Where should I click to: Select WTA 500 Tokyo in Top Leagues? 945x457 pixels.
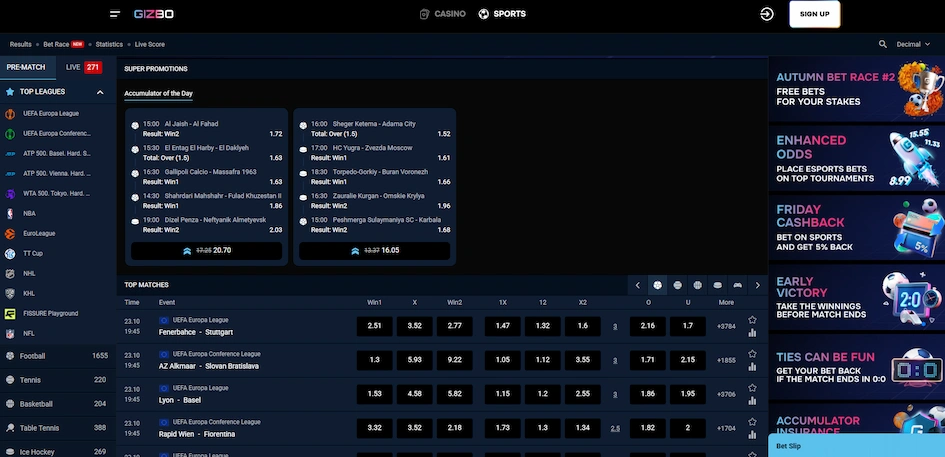[x=58, y=194]
